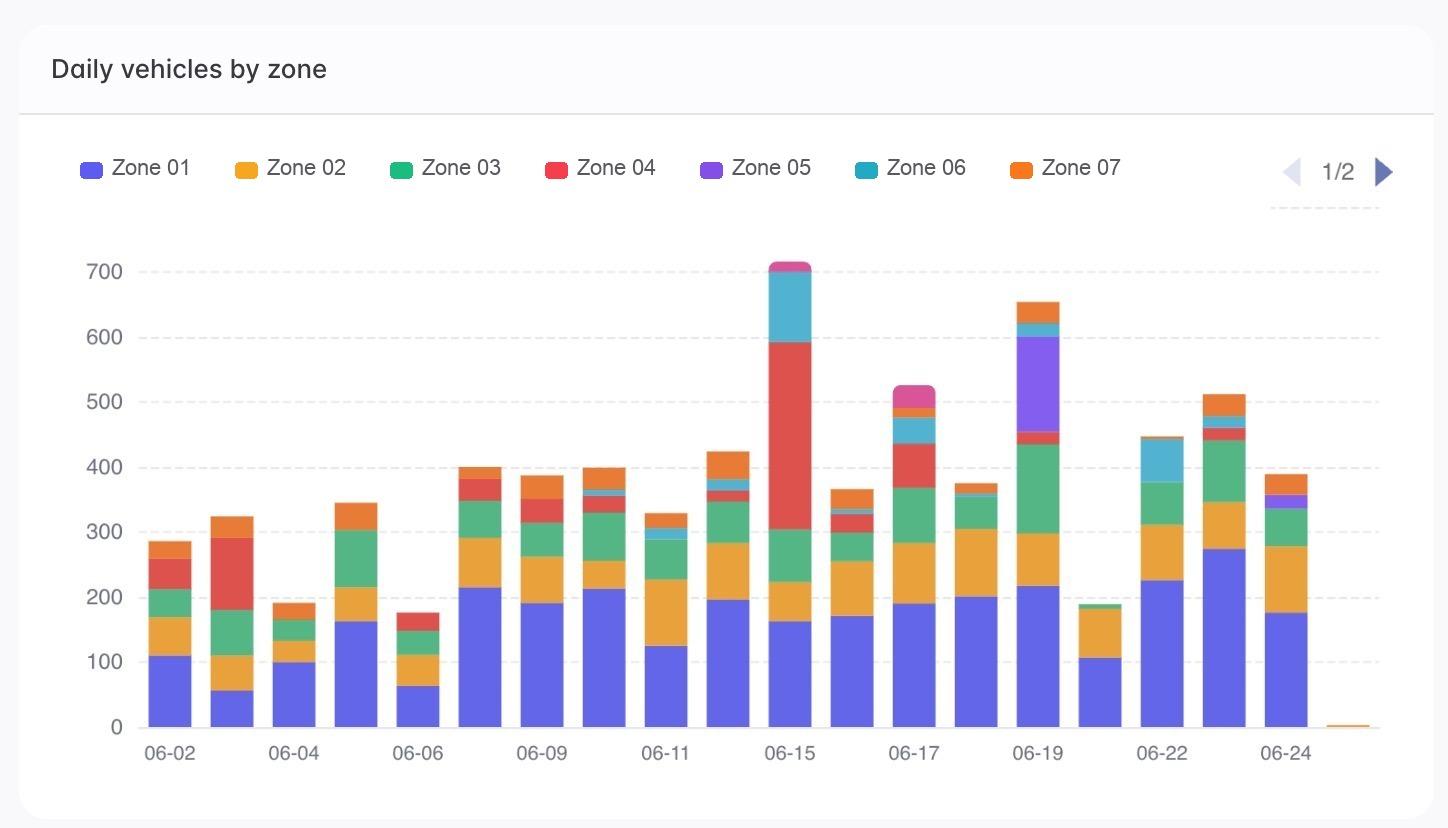This screenshot has height=828, width=1448.
Task: Click the 06-06 x-axis date label
Action: click(418, 753)
